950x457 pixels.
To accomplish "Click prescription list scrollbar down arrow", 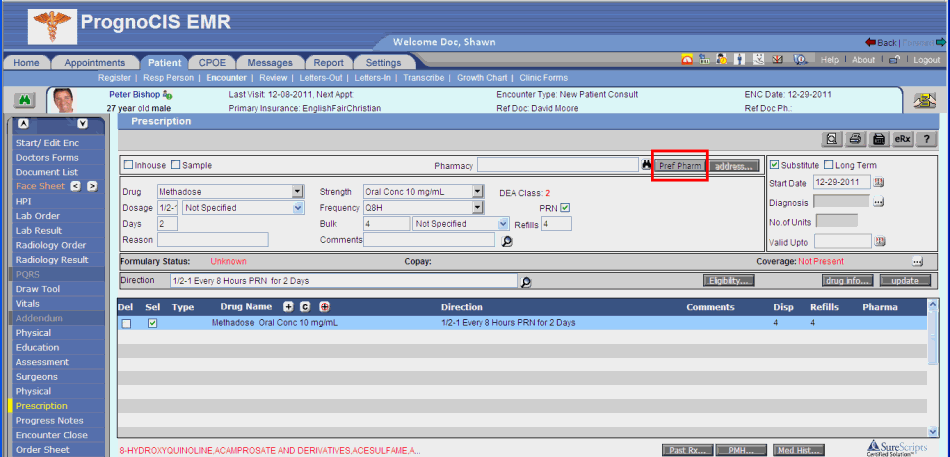I will click(932, 432).
